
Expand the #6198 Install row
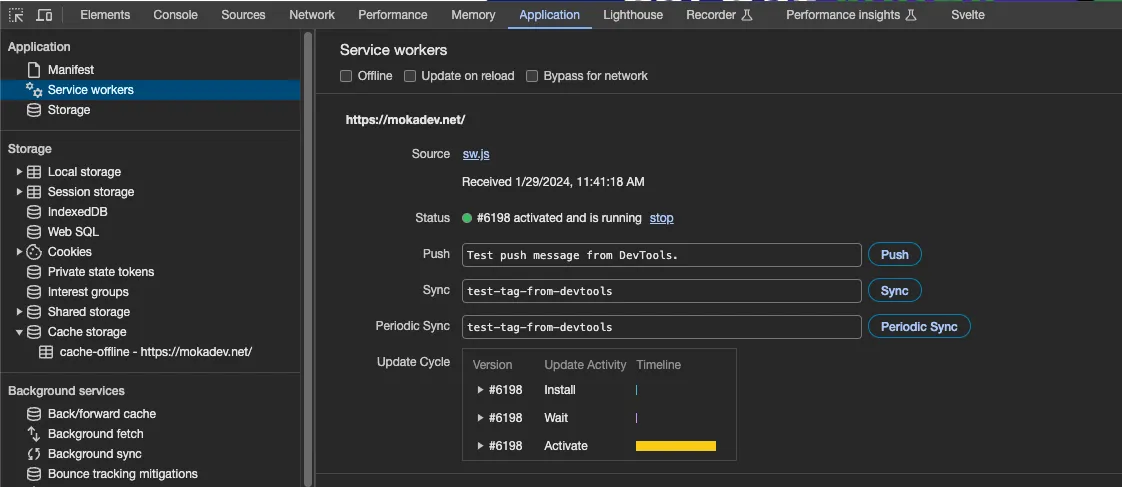(x=481, y=390)
